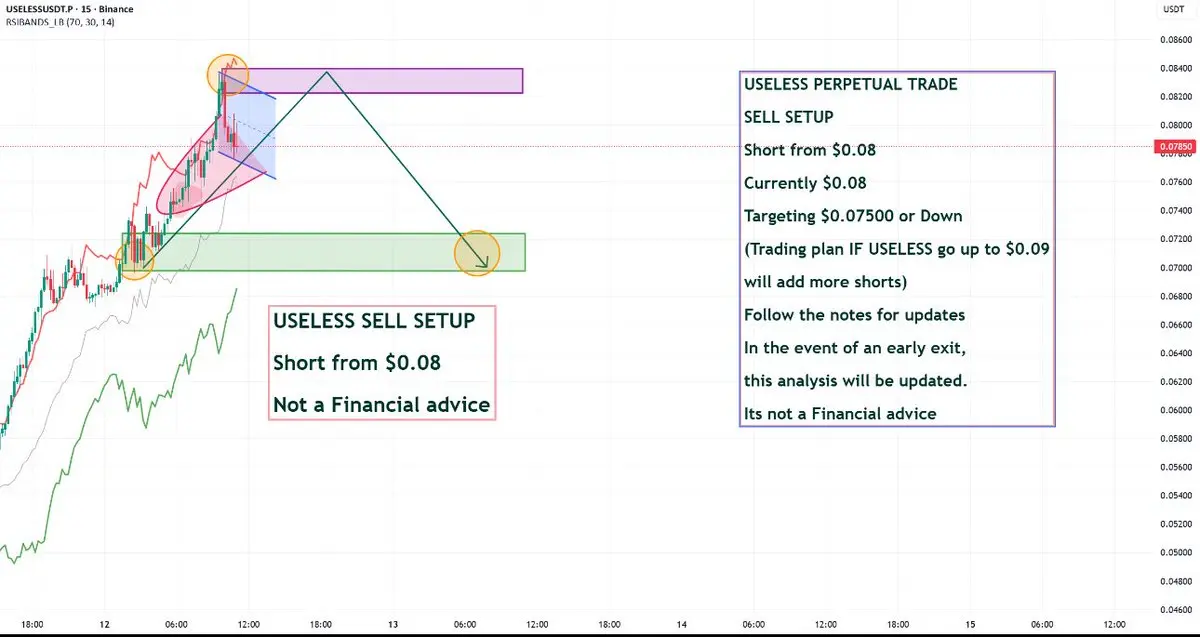Click date label 15 on time axis
Screen dimensions: 1200x637
coord(970,624)
